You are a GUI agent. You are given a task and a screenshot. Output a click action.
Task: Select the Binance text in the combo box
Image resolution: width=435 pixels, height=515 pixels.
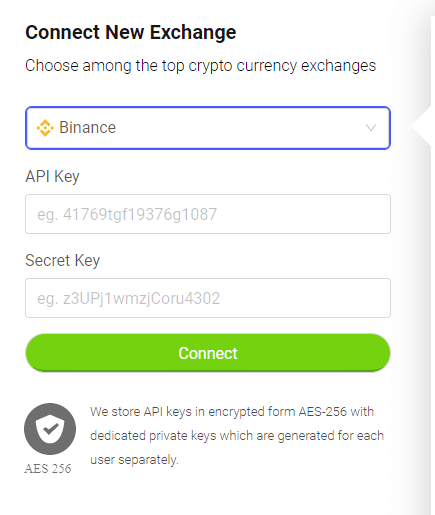coord(87,128)
